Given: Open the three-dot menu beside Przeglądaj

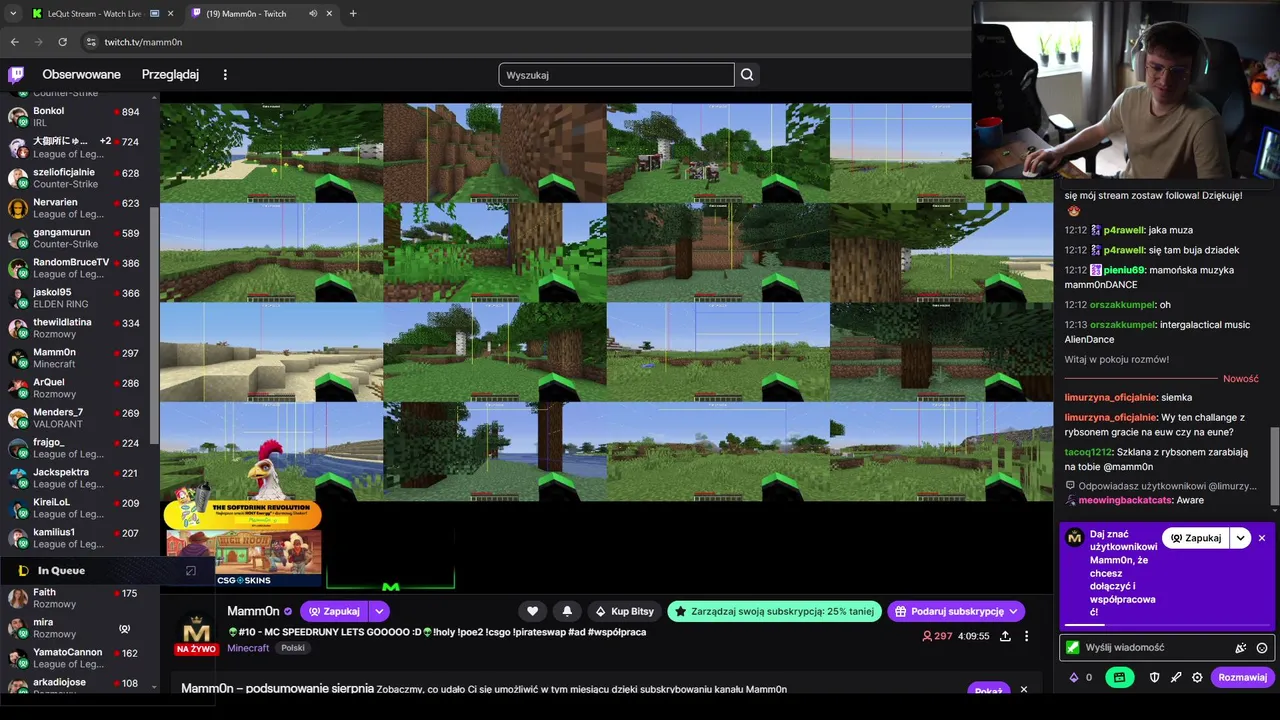Looking at the screenshot, I should pos(225,75).
